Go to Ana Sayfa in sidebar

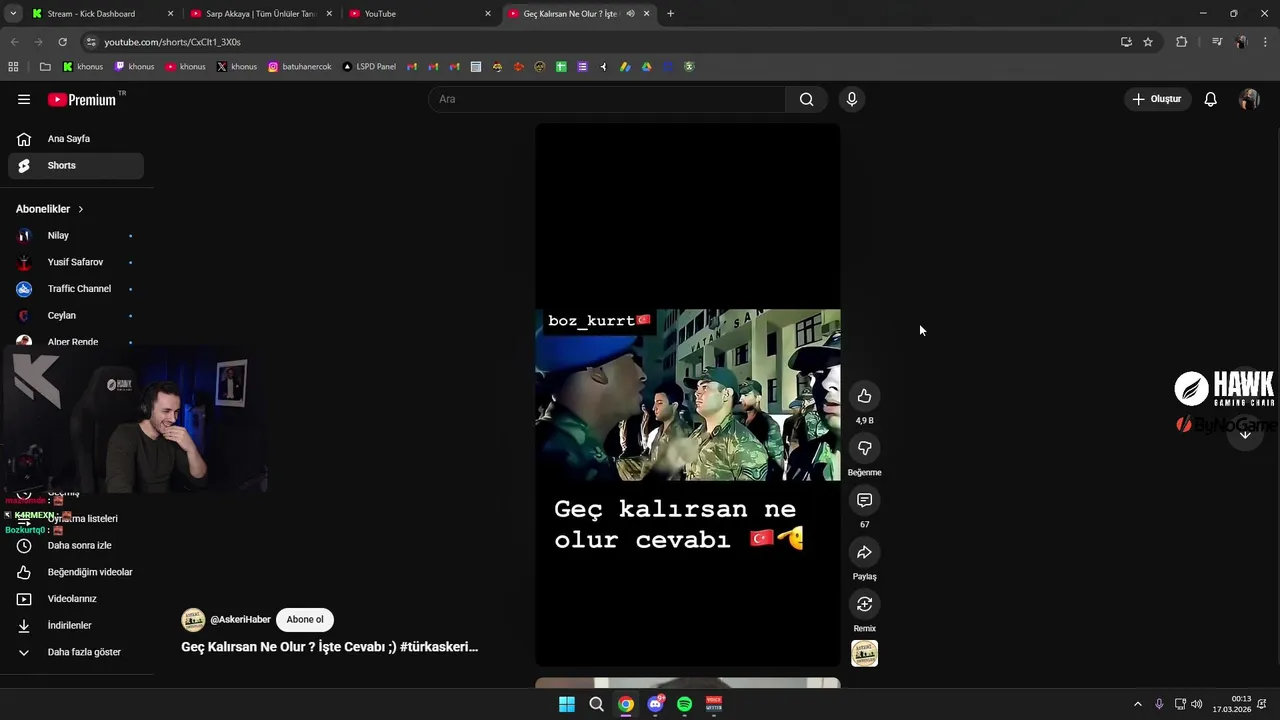[x=76, y=139]
